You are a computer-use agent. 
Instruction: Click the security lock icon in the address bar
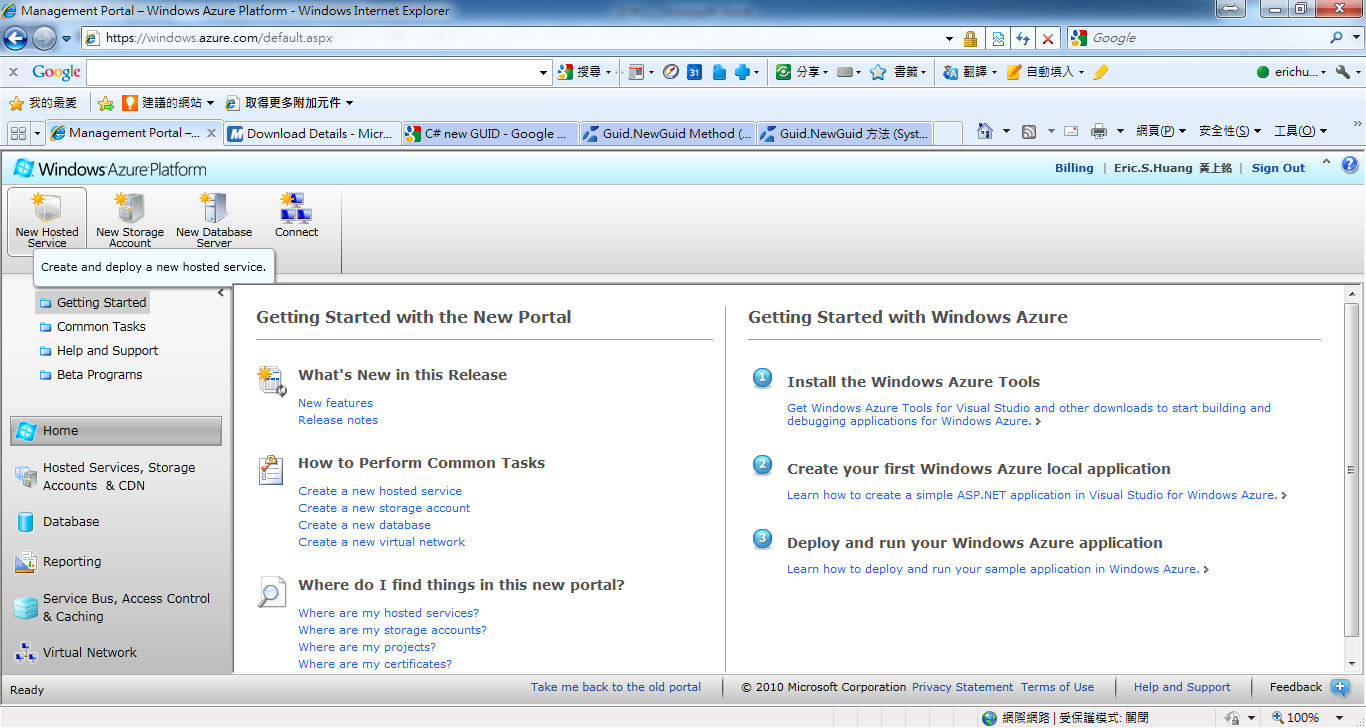[x=970, y=39]
